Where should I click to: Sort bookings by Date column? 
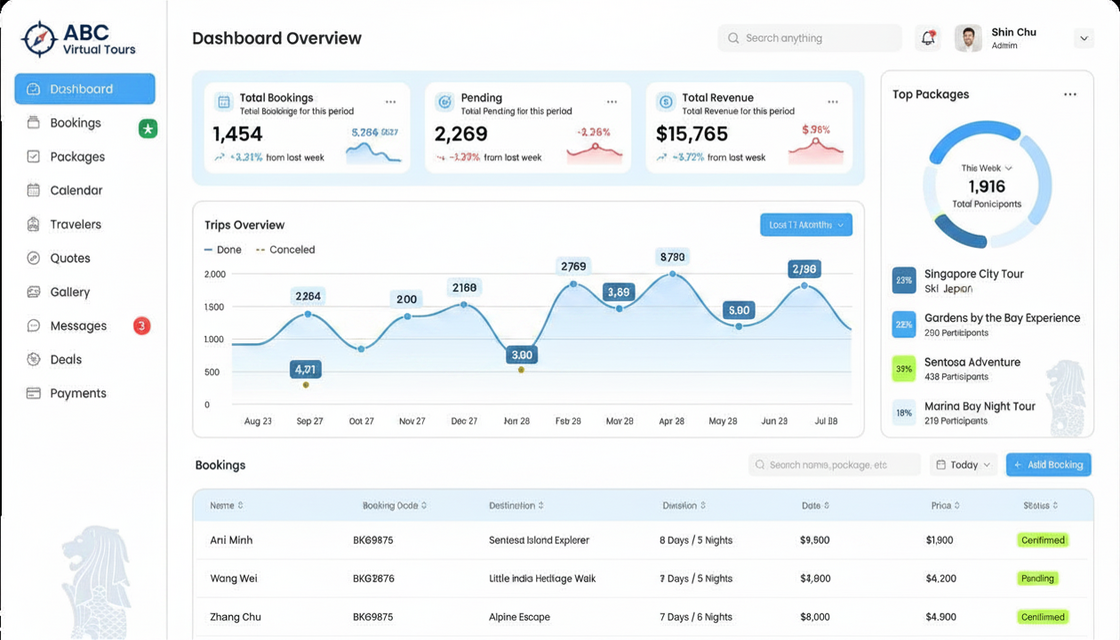(x=815, y=505)
